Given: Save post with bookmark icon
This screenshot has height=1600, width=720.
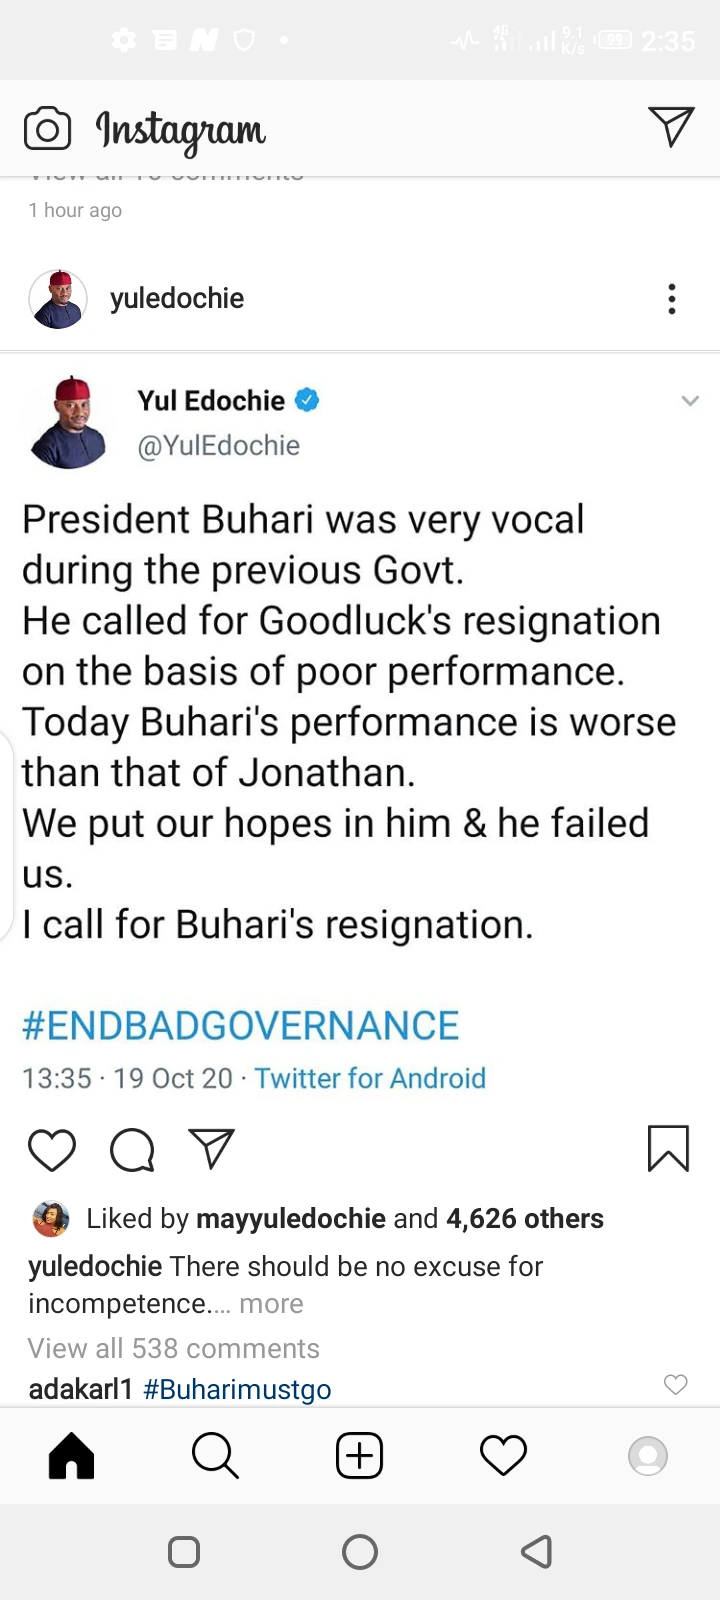Looking at the screenshot, I should [x=668, y=1148].
